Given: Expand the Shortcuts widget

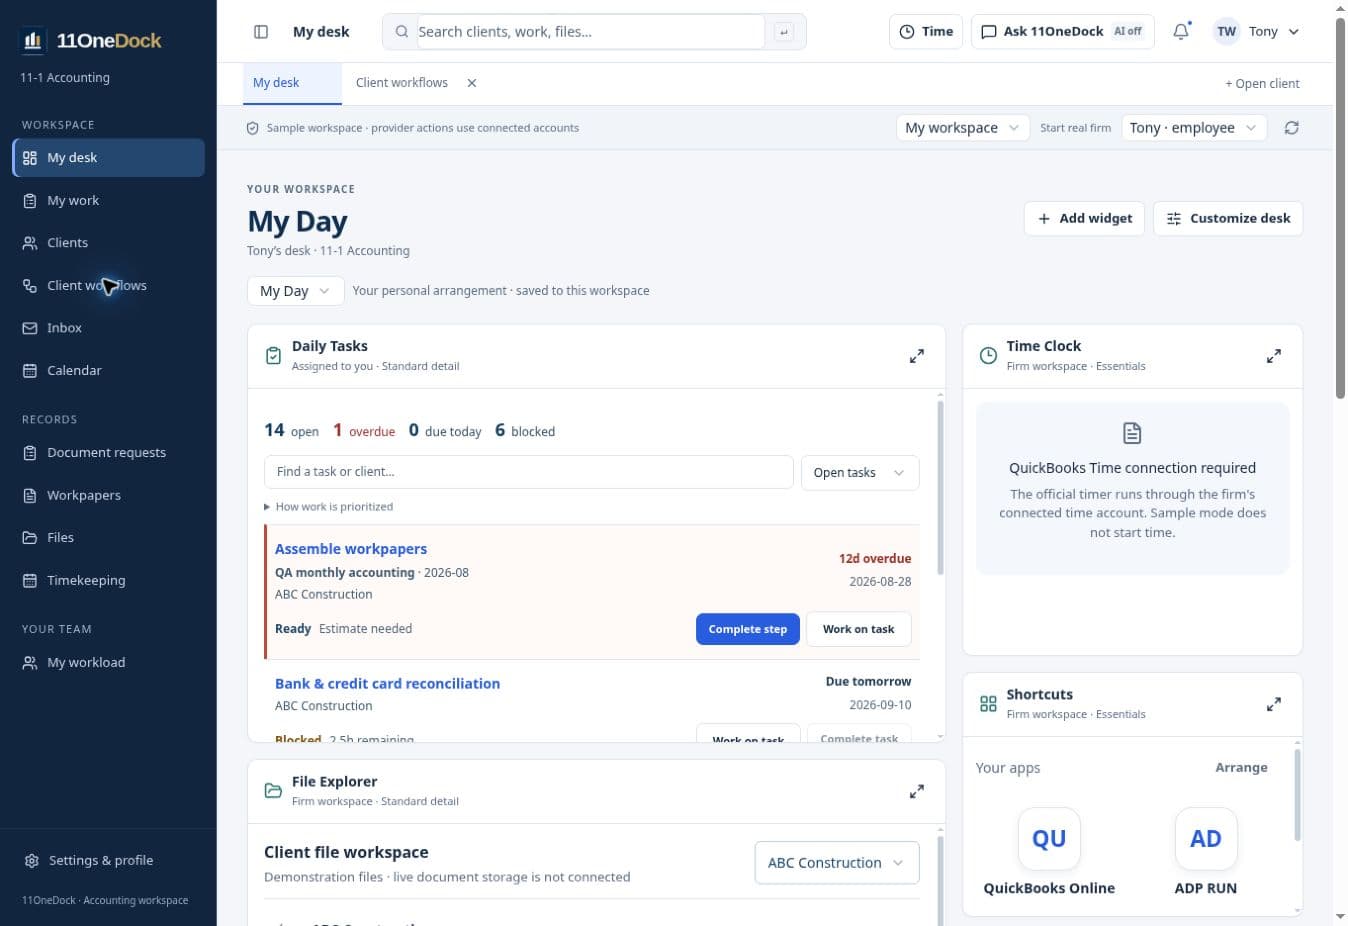Looking at the screenshot, I should click(1273, 704).
